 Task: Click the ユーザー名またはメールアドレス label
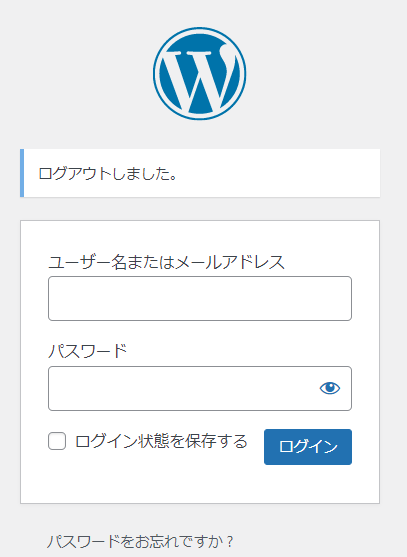coord(166,262)
